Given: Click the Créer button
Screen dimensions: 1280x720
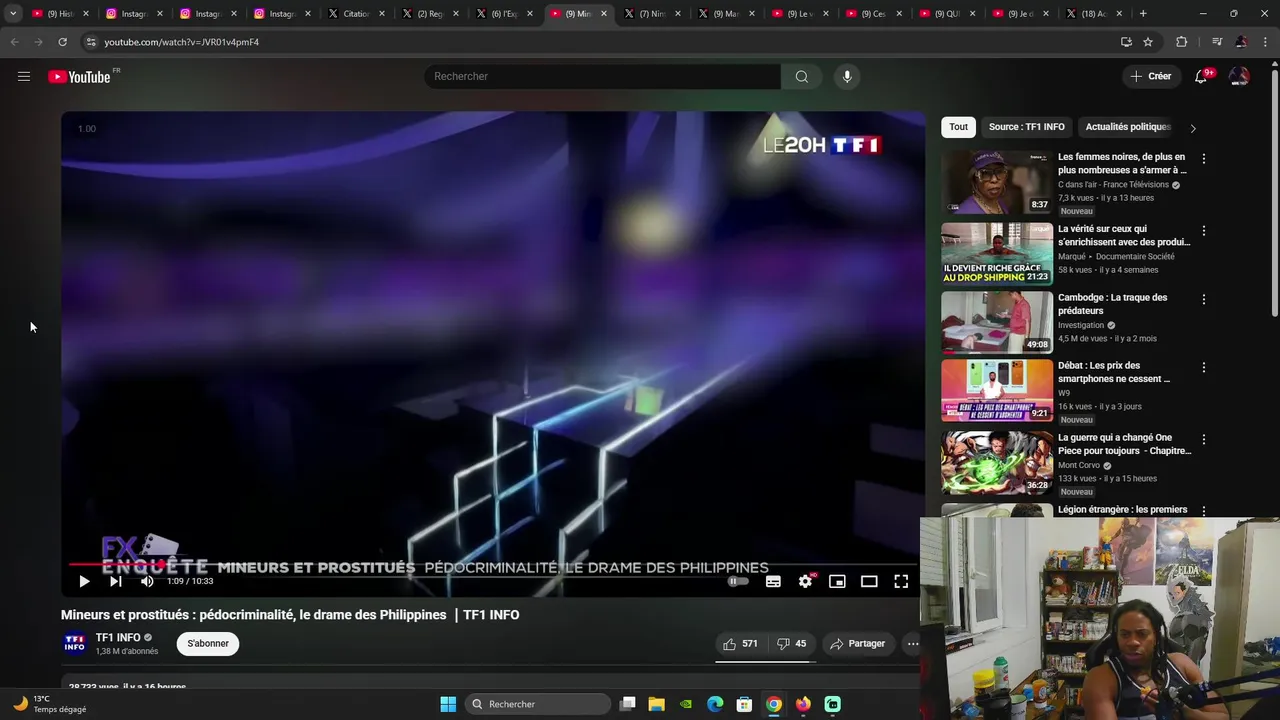Looking at the screenshot, I should [1150, 76].
